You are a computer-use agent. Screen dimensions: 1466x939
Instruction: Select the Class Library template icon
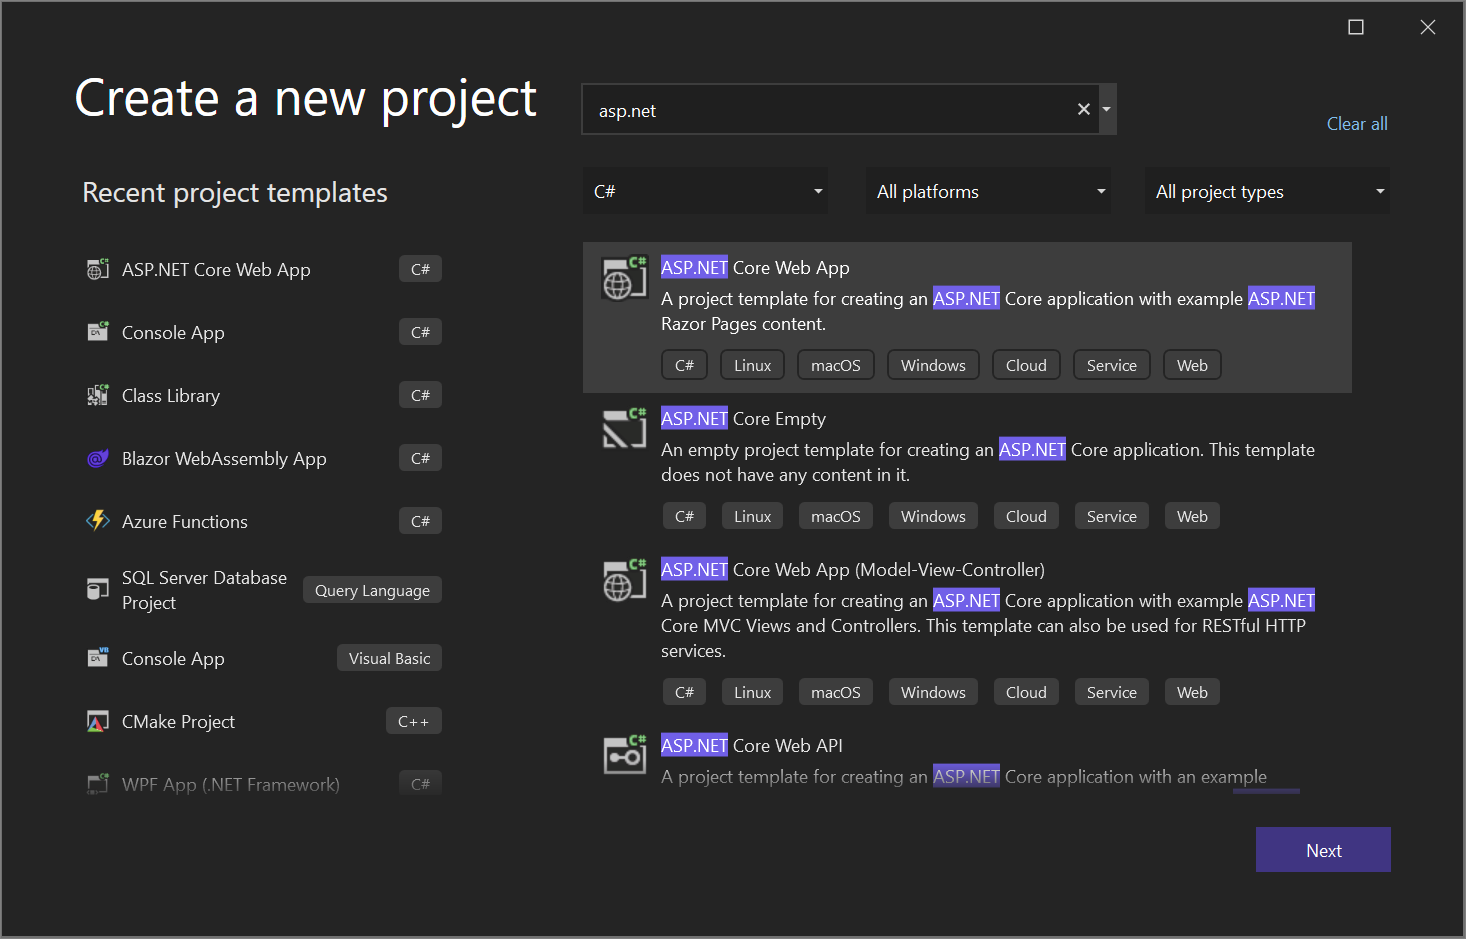pyautogui.click(x=97, y=394)
